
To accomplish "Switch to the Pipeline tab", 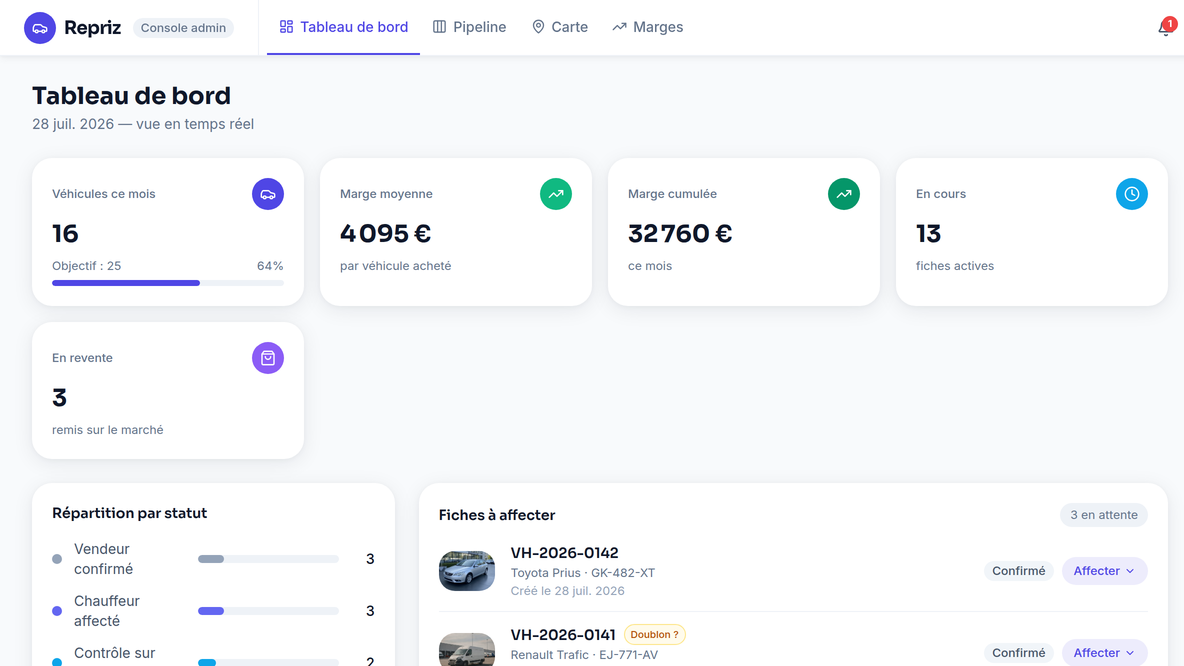I will [x=470, y=27].
